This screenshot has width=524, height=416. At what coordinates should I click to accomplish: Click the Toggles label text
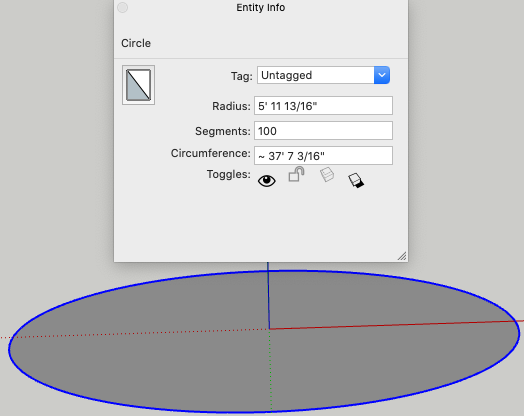pos(229,174)
